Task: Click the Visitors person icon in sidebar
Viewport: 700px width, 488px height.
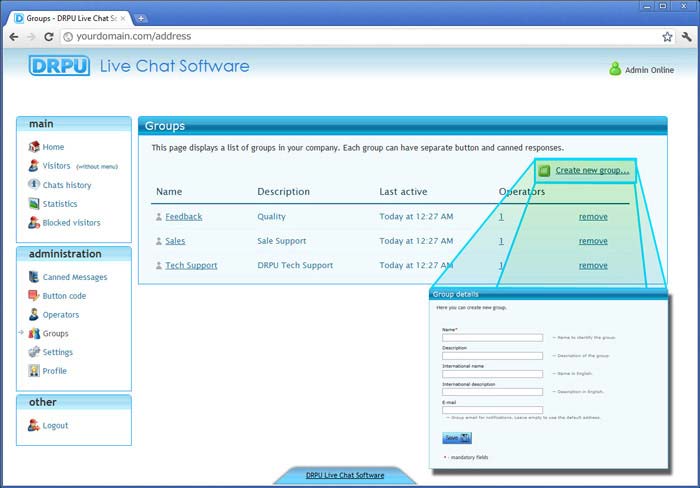Action: click(34, 166)
